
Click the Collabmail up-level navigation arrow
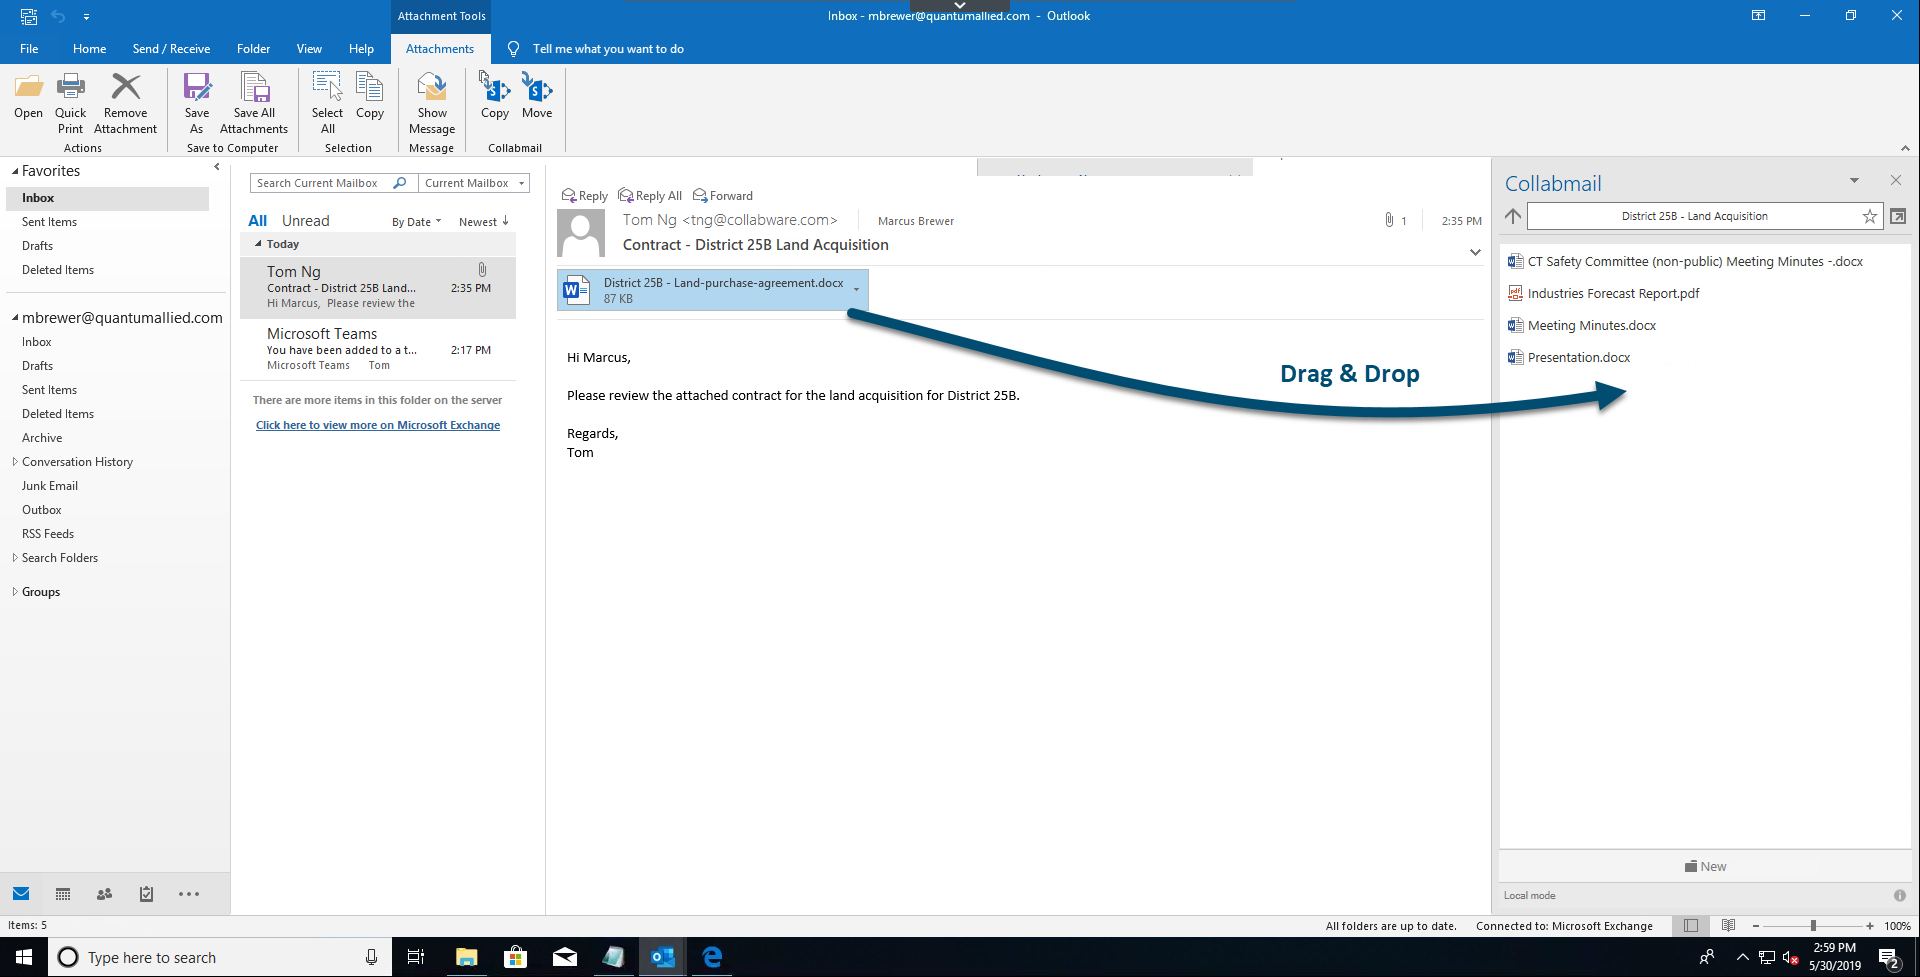click(1512, 216)
